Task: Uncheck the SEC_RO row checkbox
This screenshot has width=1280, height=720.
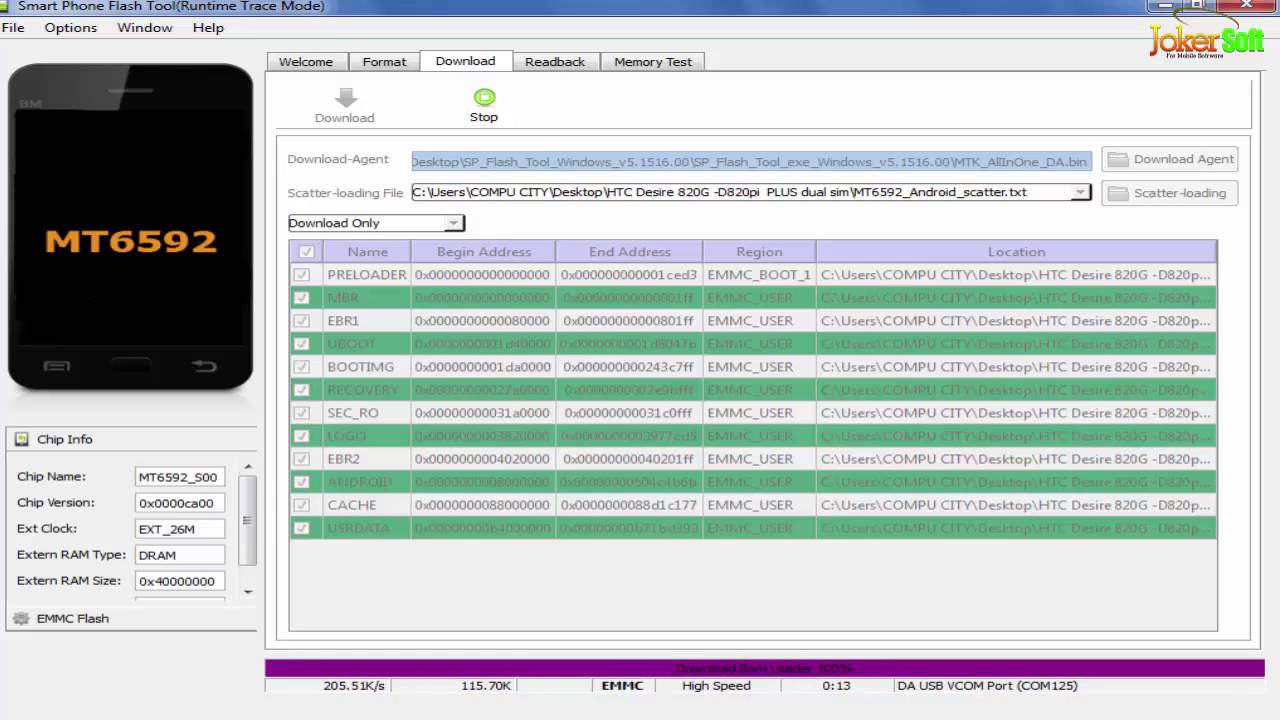Action: [x=302, y=413]
